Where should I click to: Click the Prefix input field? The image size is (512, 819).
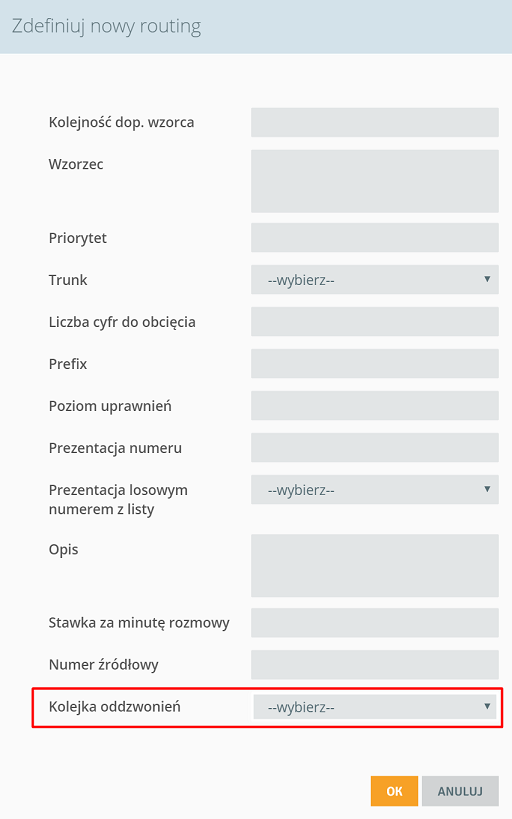(375, 364)
